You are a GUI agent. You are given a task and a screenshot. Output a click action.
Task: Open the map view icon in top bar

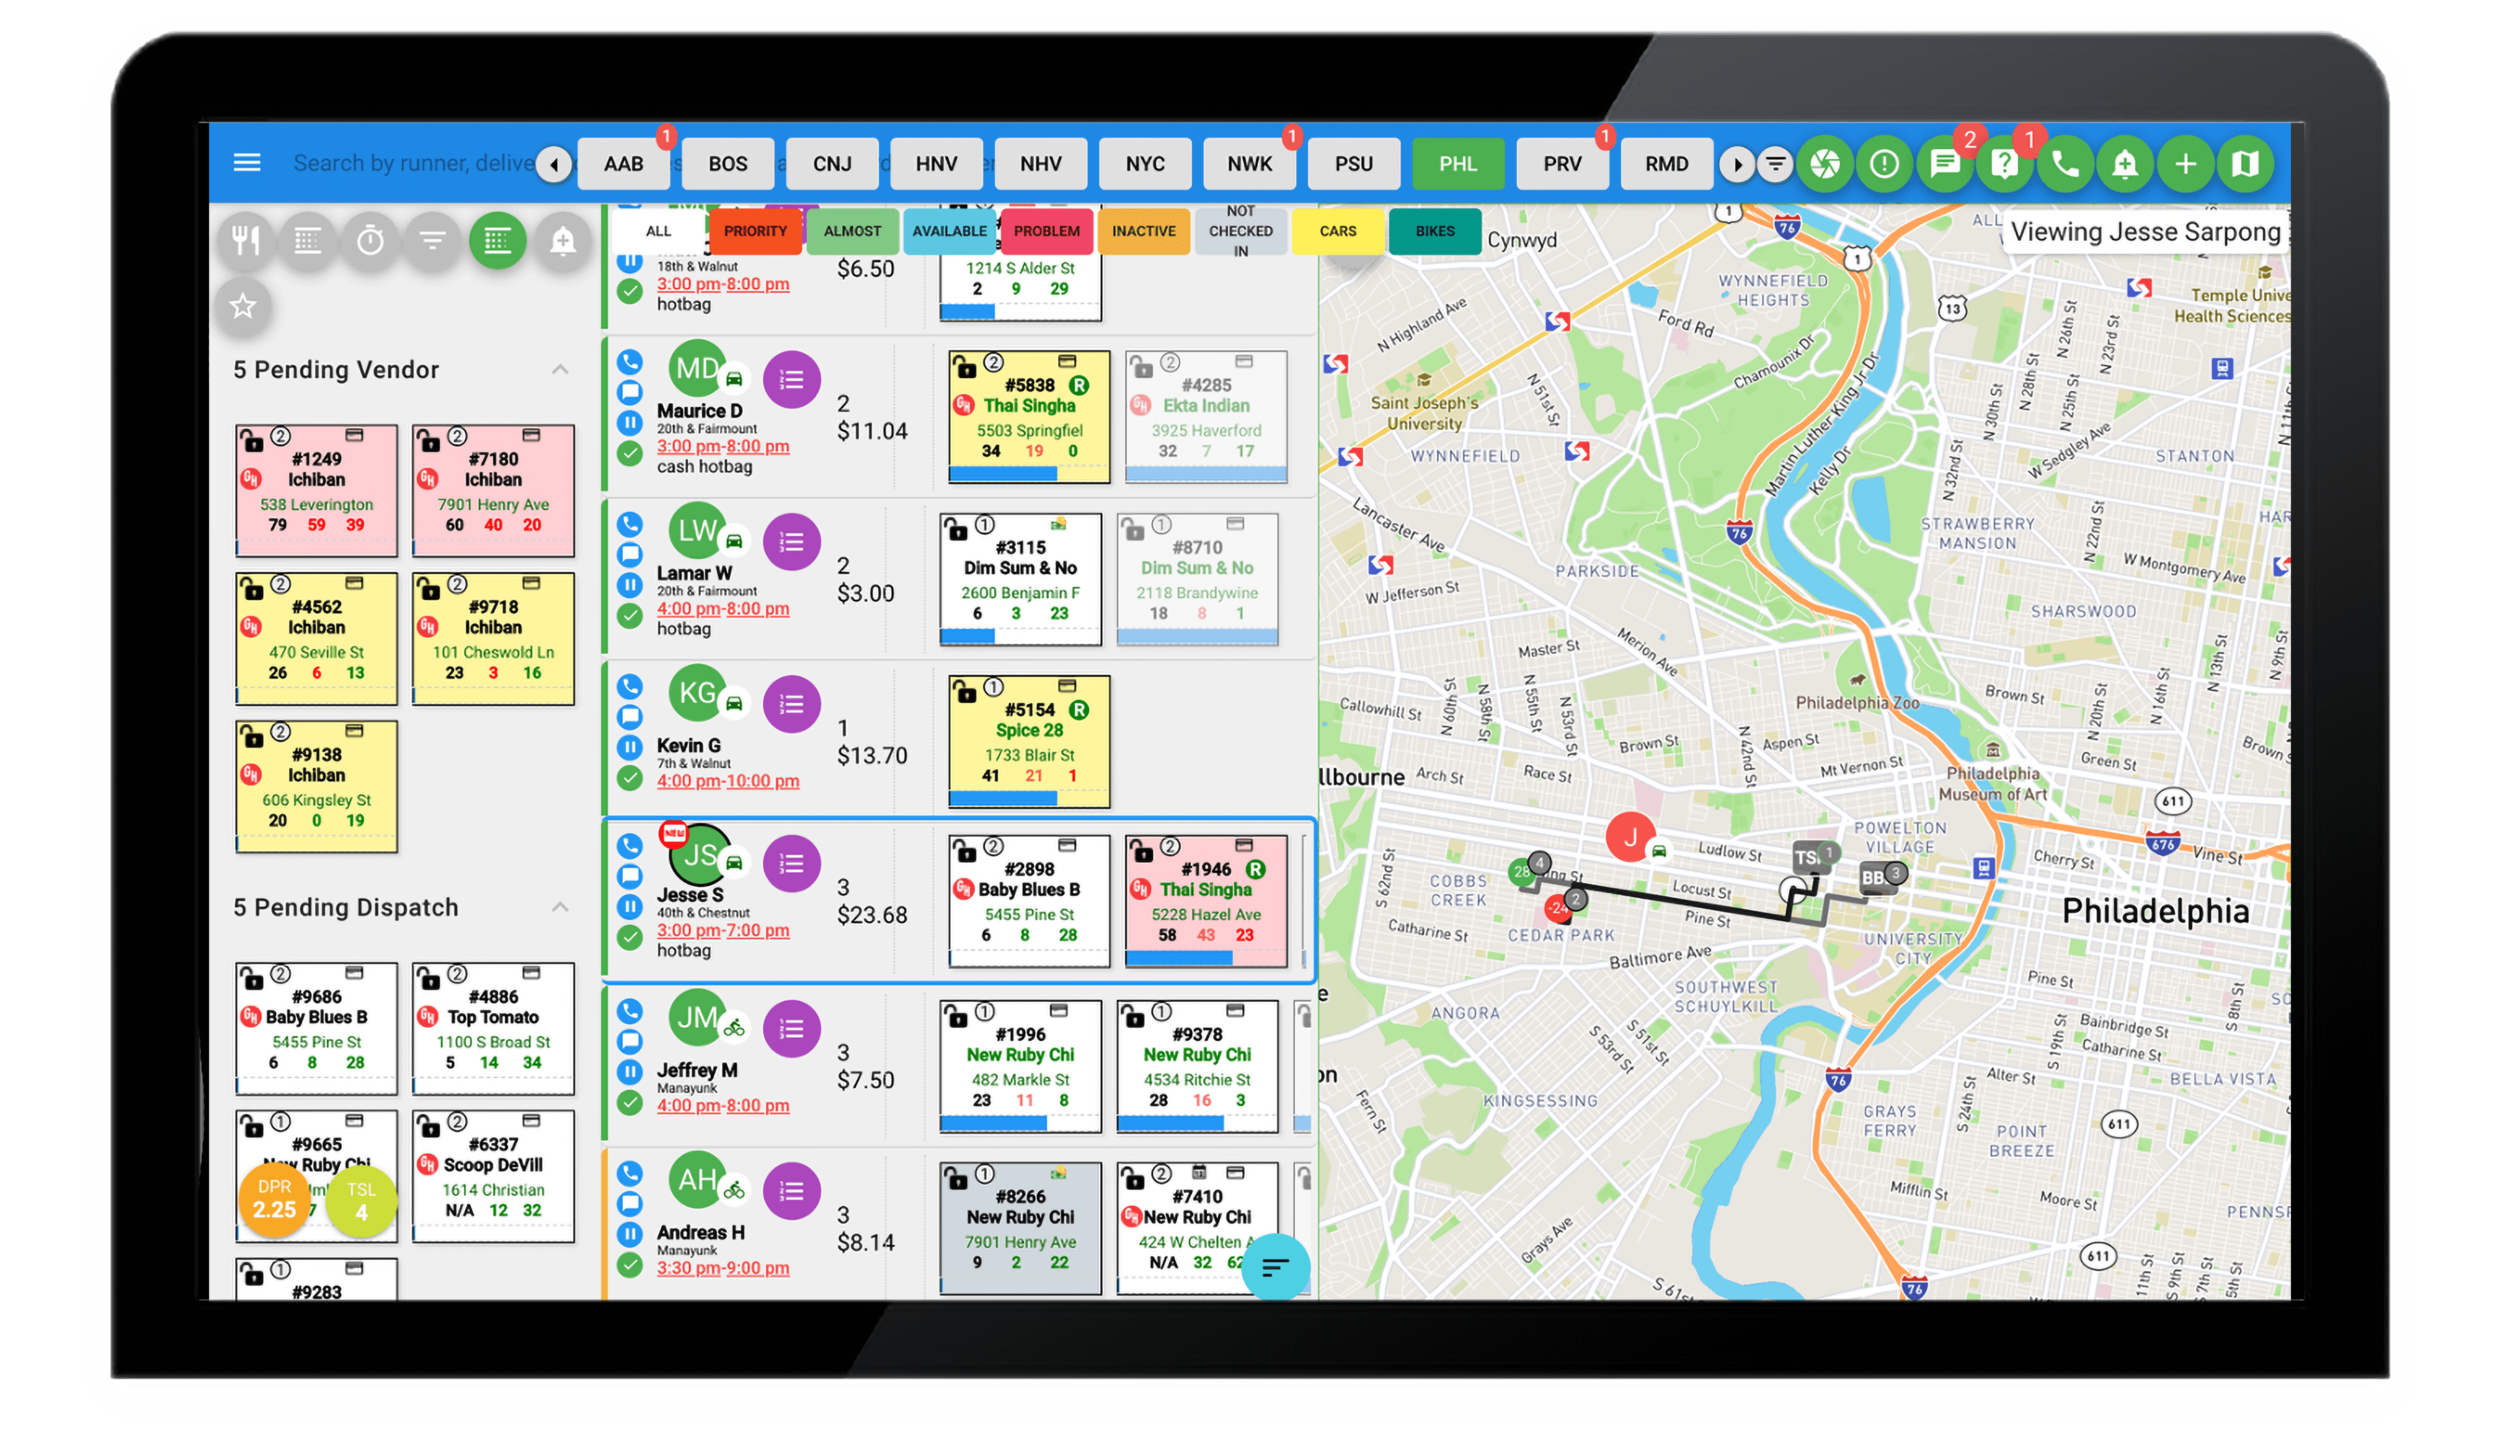click(2244, 164)
